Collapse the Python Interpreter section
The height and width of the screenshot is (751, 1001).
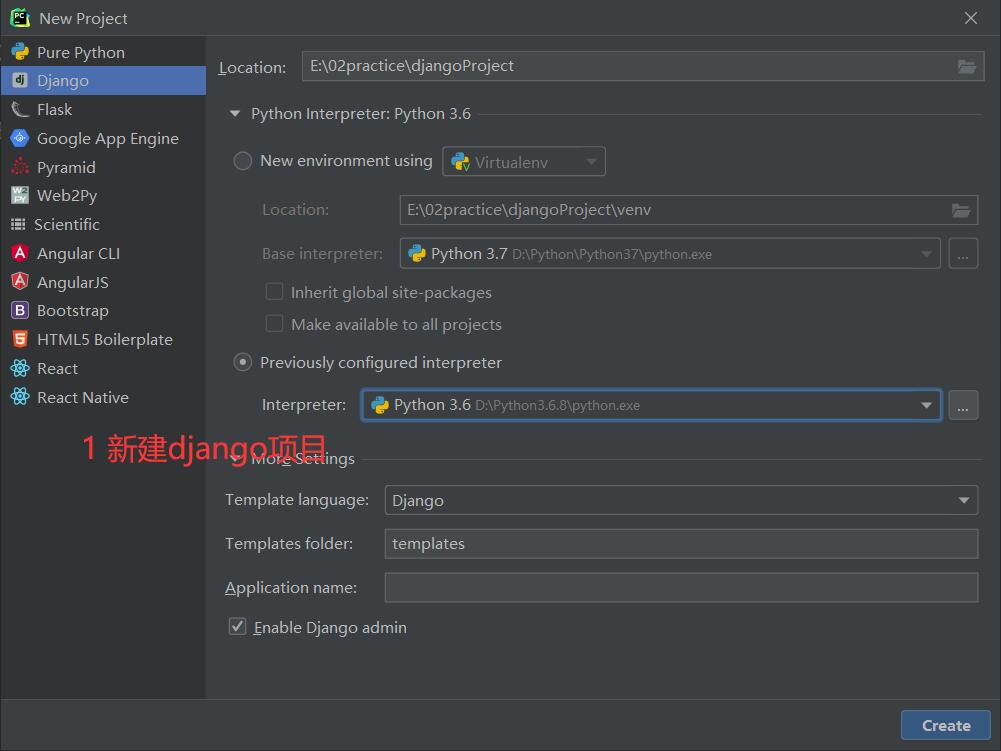tap(235, 114)
